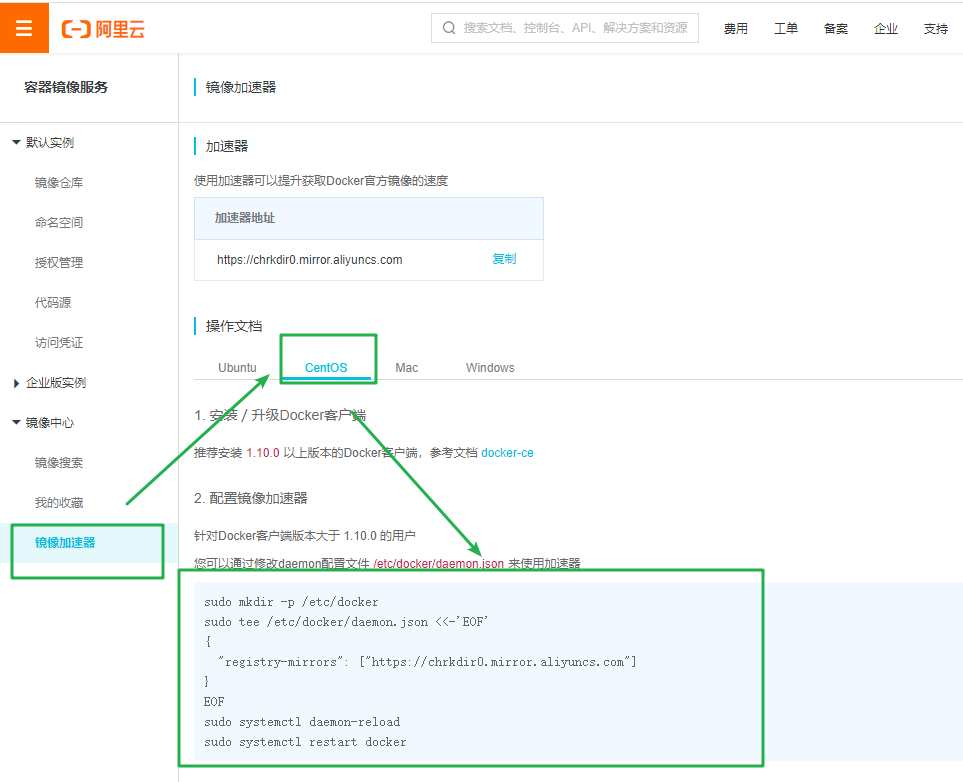Image resolution: width=963 pixels, height=782 pixels.
Task: Click the 'sudo mkdir -p /etc/docker' line
Action: [291, 602]
